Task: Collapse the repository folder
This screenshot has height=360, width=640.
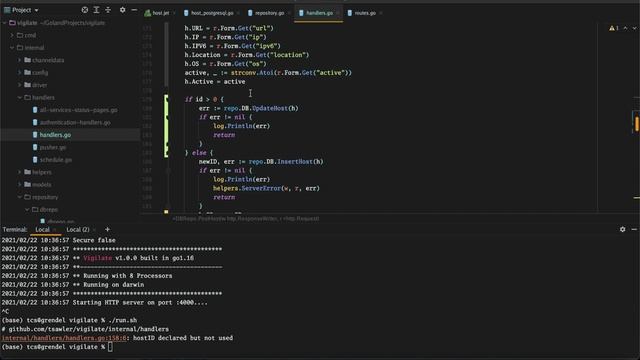Action: click(x=19, y=197)
